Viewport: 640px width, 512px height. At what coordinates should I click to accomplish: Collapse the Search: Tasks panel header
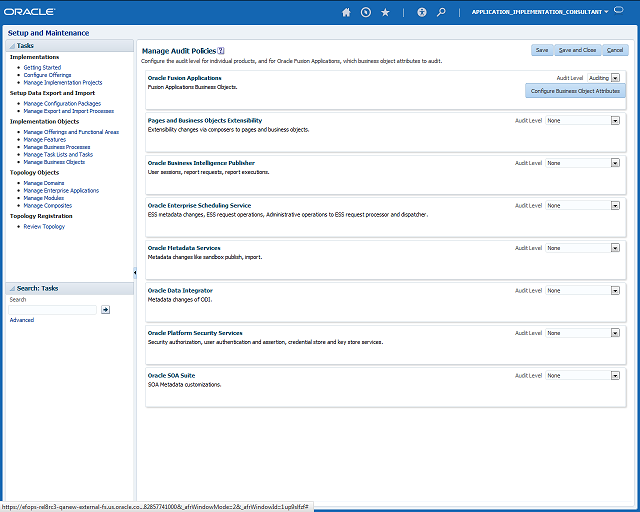(12, 288)
